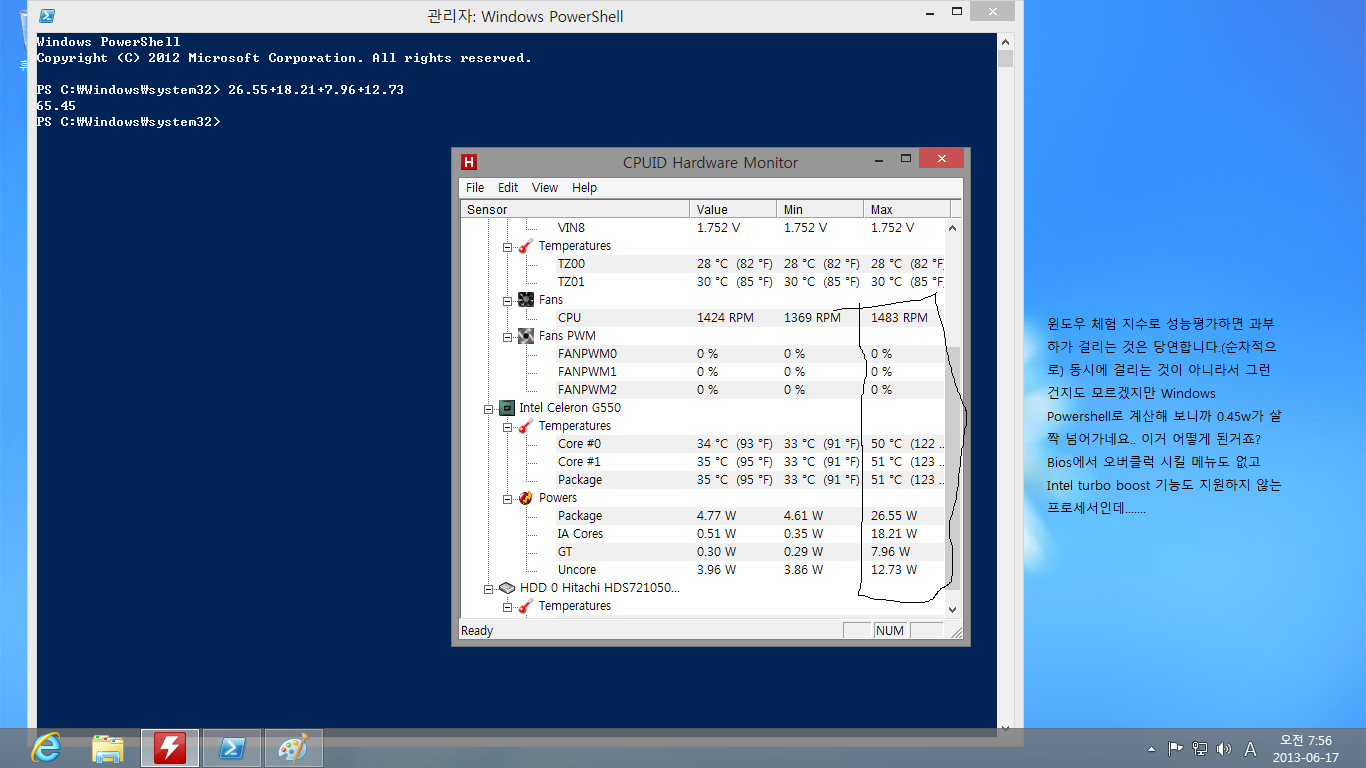Screen dimensions: 1366x768
Task: Click the PowerShell window title bar icon
Action: pos(47,16)
